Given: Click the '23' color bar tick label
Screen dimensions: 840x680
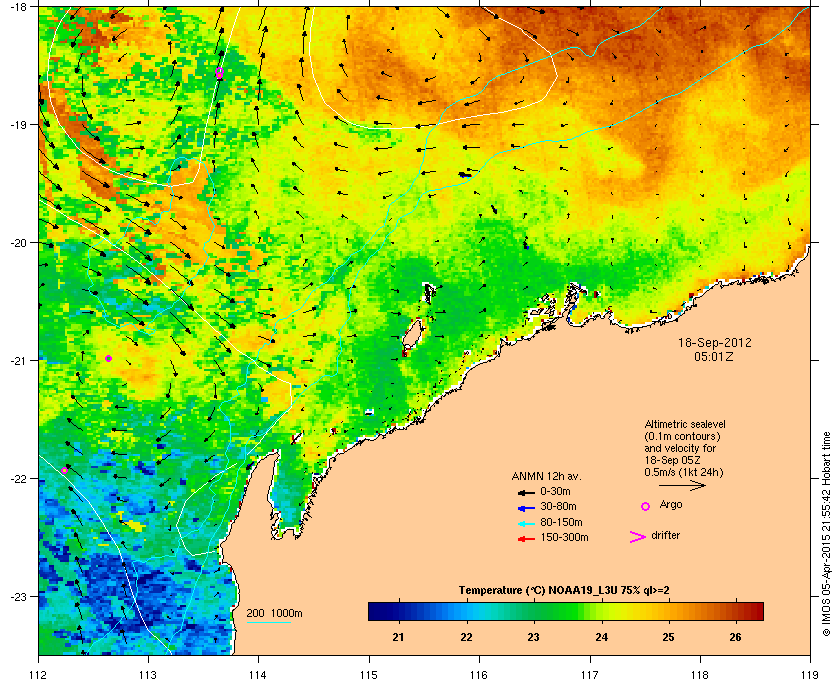Looking at the screenshot, I should (x=533, y=637).
